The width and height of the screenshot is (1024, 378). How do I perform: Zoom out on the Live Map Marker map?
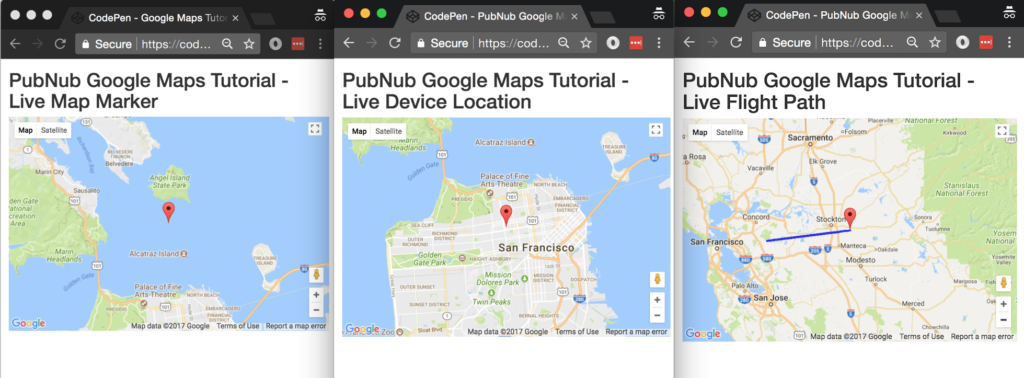pos(316,310)
